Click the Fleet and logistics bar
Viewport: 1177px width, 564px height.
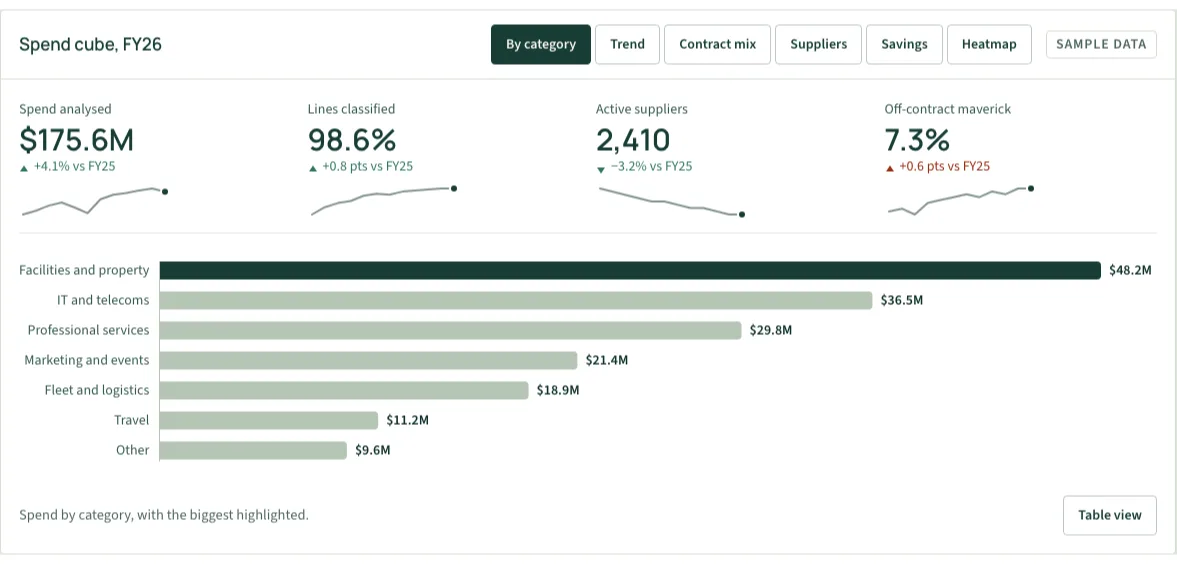coord(345,391)
